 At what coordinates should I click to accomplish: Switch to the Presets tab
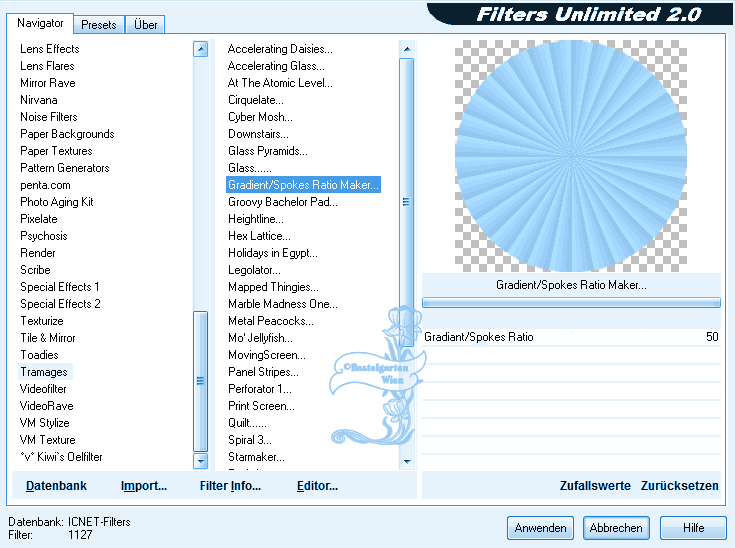click(98, 24)
